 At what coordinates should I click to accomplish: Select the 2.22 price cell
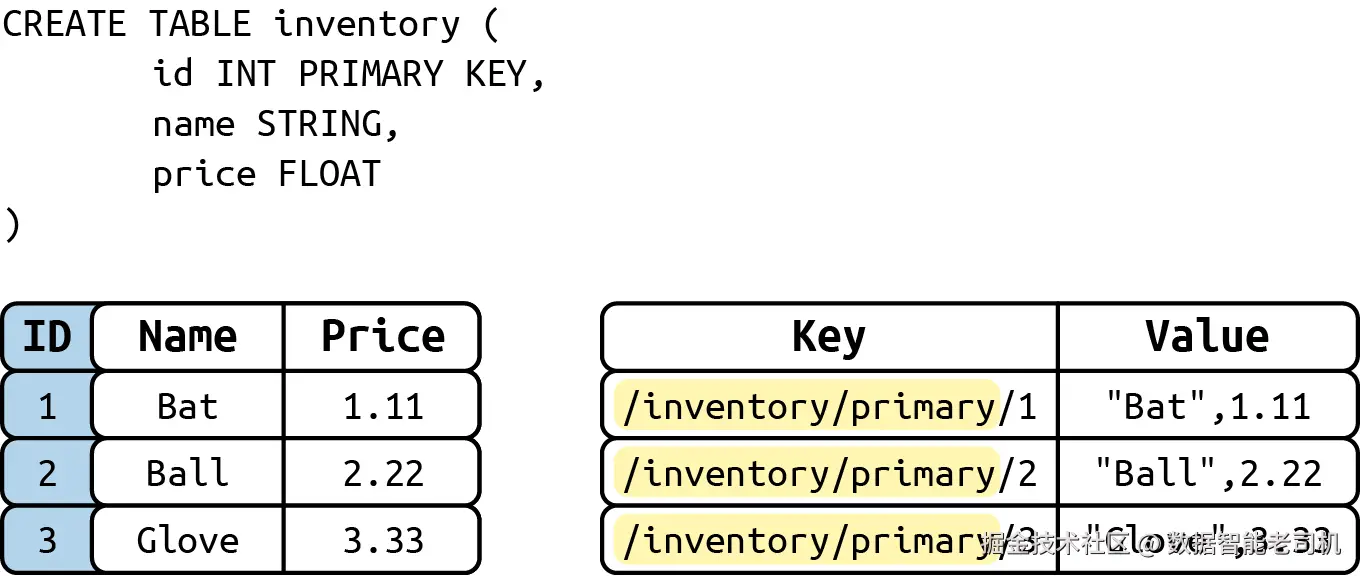pyautogui.click(x=382, y=473)
